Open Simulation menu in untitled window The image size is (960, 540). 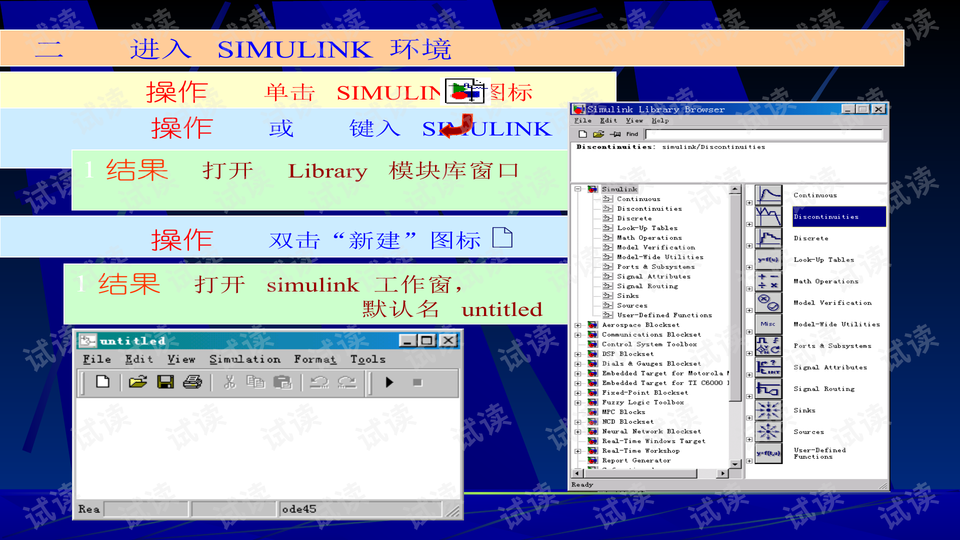[245, 359]
